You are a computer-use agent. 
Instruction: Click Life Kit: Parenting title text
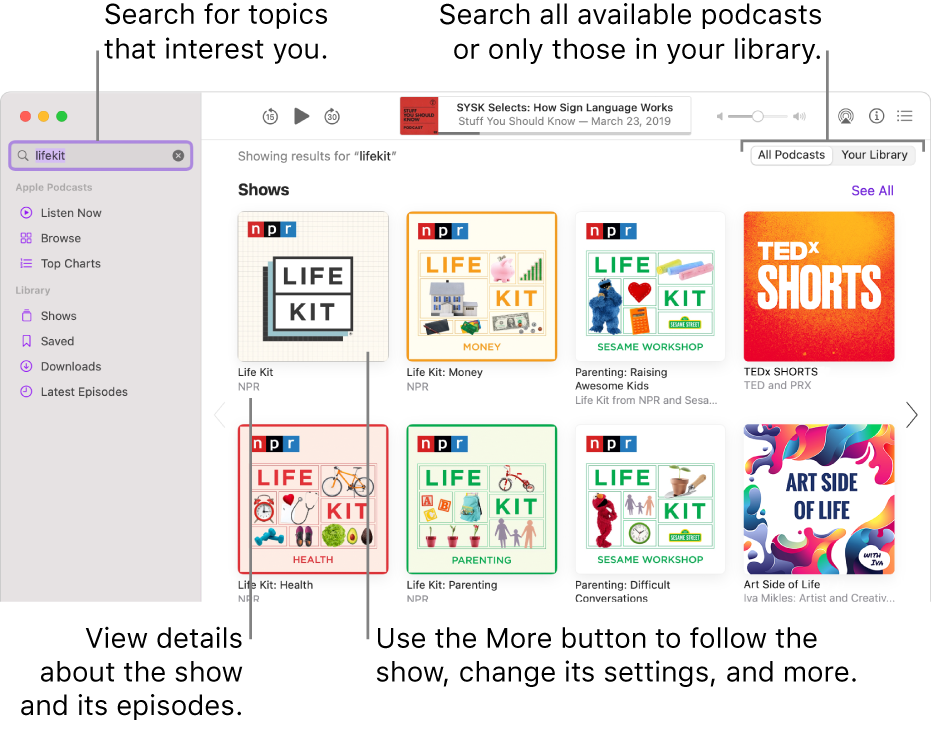(x=452, y=585)
